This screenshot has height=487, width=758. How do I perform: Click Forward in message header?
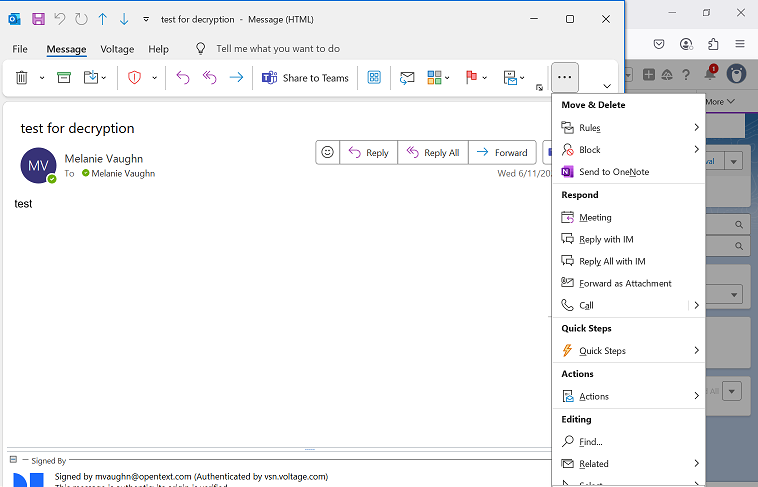502,153
